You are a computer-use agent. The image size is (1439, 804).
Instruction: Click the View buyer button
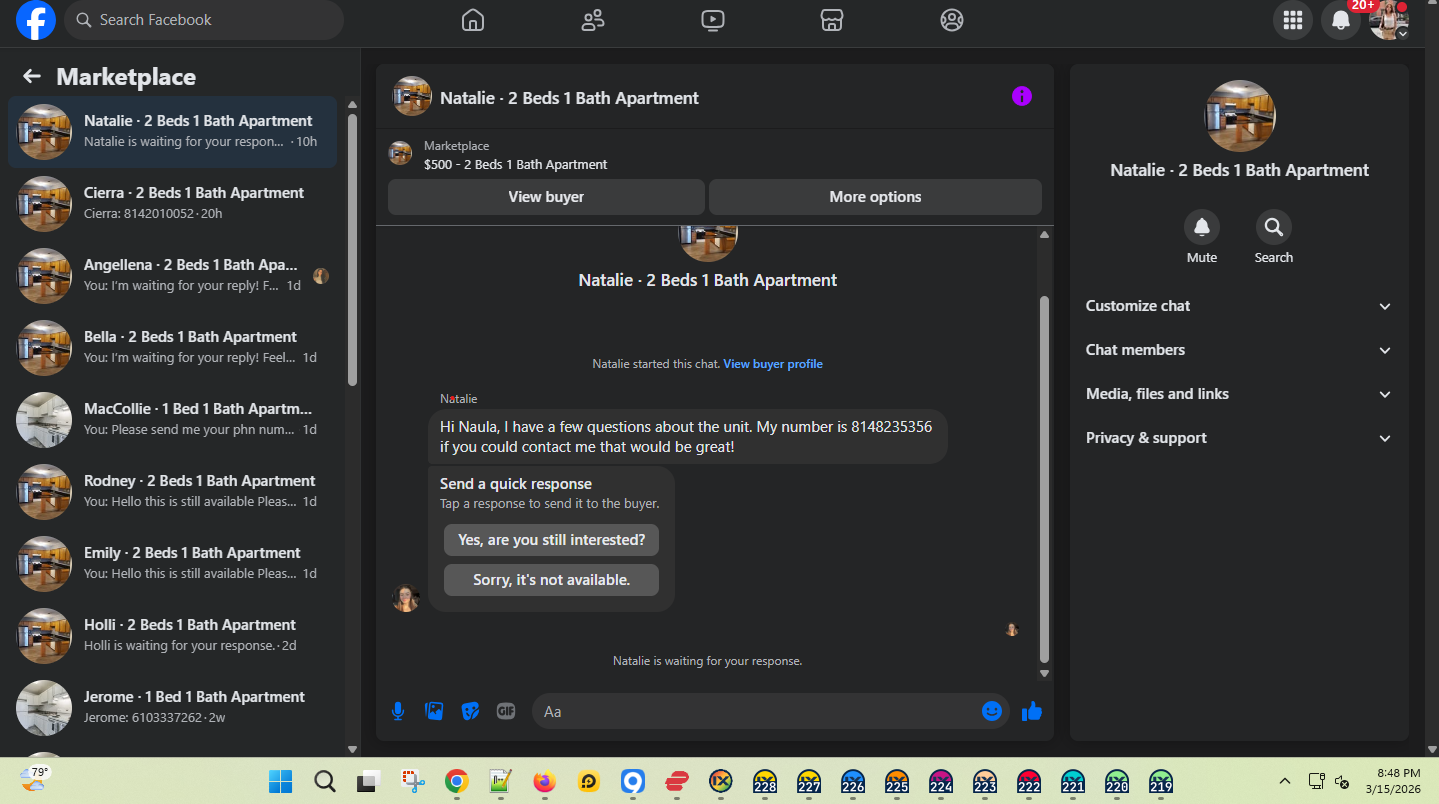(x=546, y=197)
